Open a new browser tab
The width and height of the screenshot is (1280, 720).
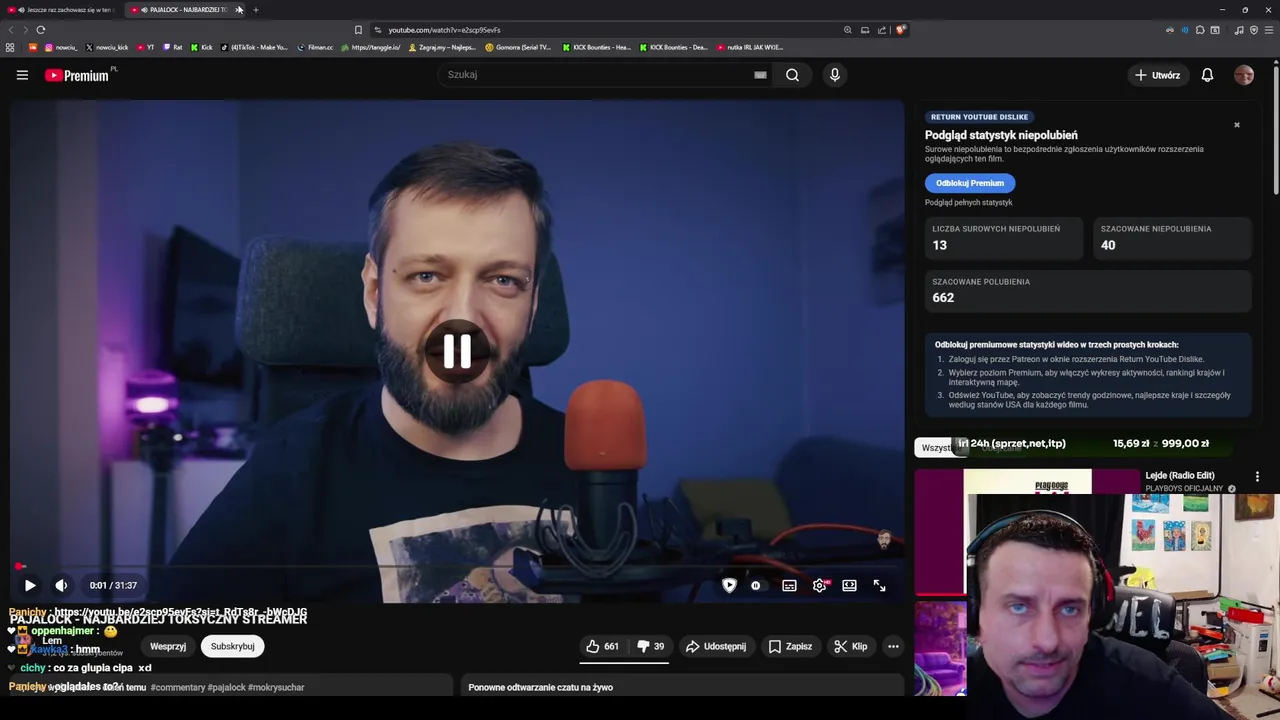click(x=256, y=10)
